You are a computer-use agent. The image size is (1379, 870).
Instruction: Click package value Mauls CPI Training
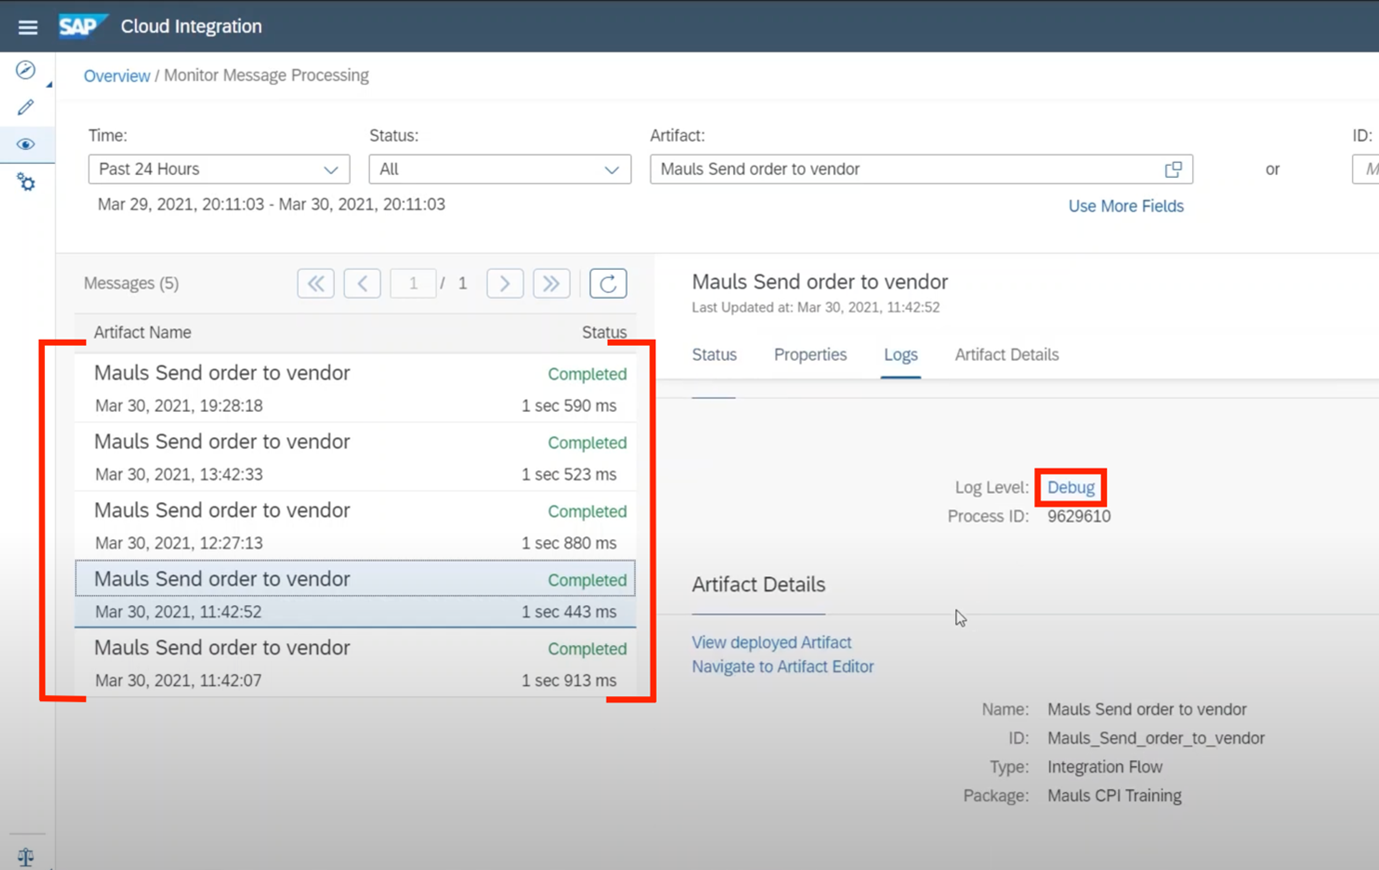pyautogui.click(x=1114, y=797)
